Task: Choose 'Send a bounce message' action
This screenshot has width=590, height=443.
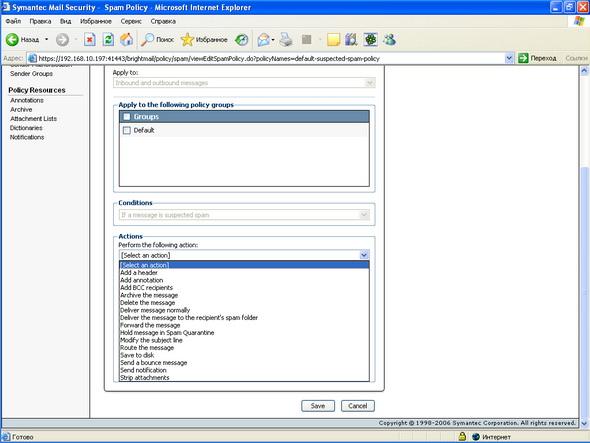Action: pos(244,363)
